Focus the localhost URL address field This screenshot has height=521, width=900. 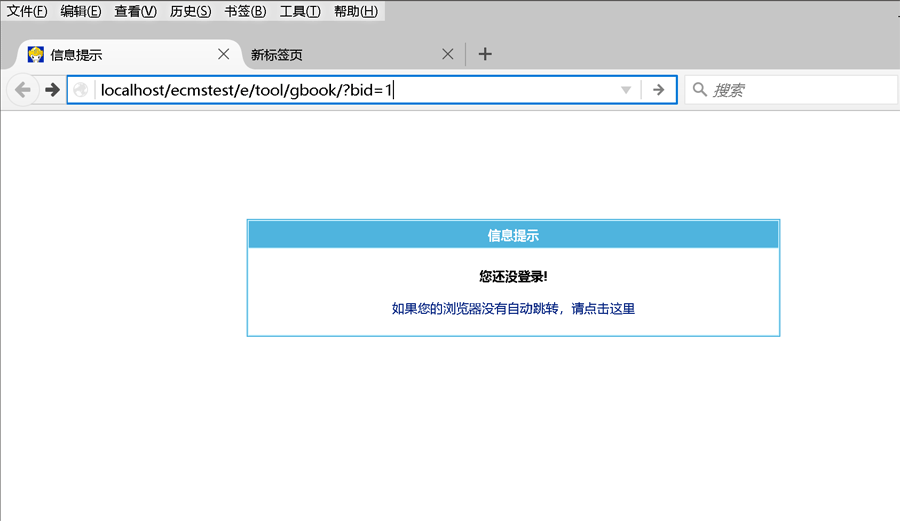pyautogui.click(x=350, y=90)
